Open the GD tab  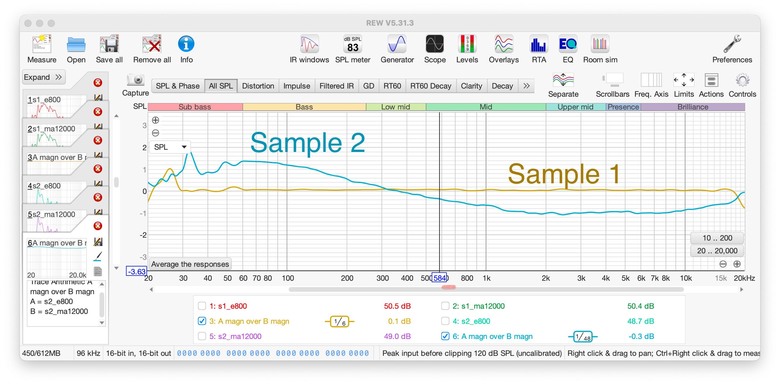point(369,86)
